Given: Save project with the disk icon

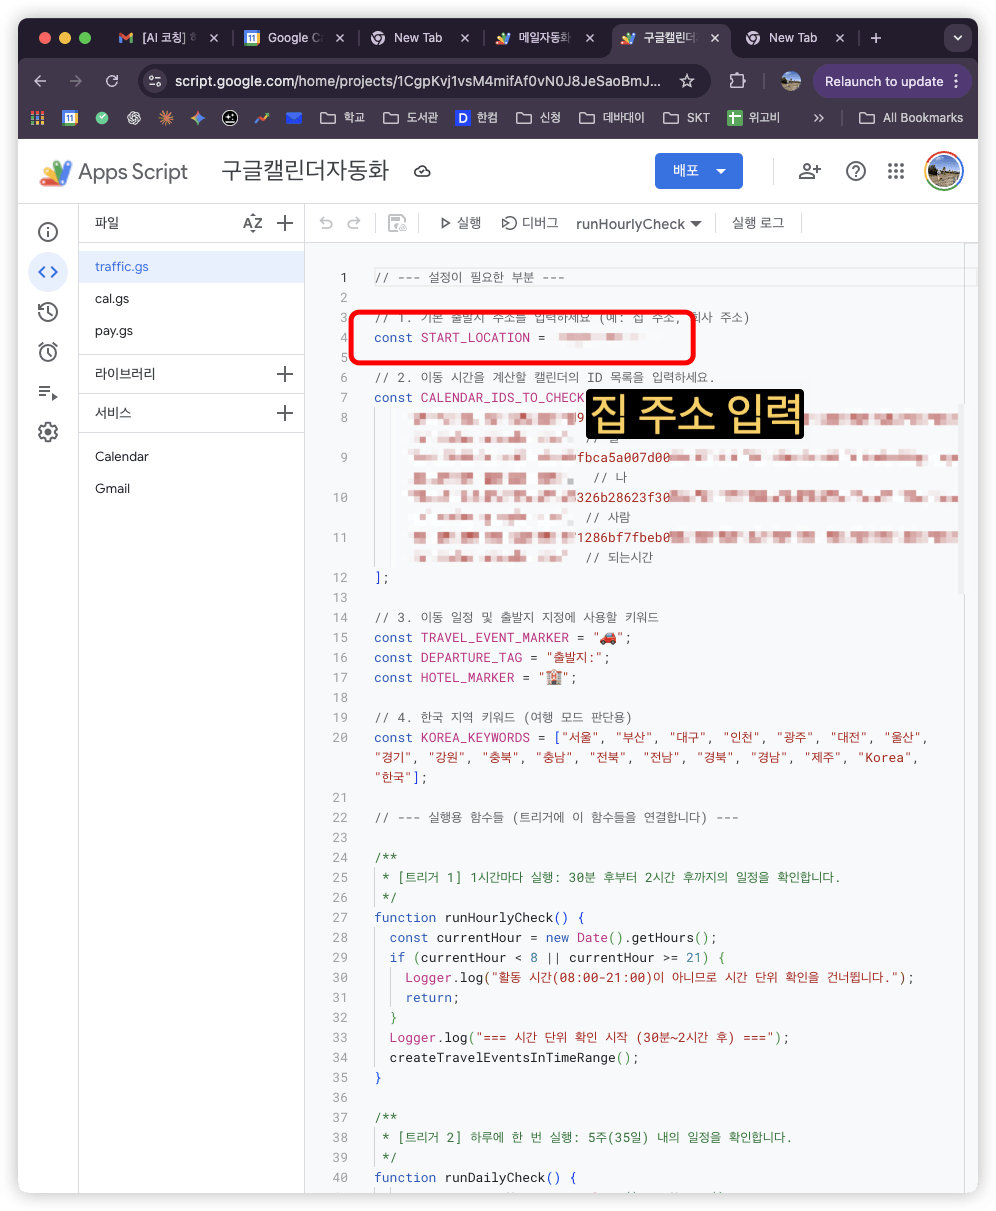Looking at the screenshot, I should 397,224.
